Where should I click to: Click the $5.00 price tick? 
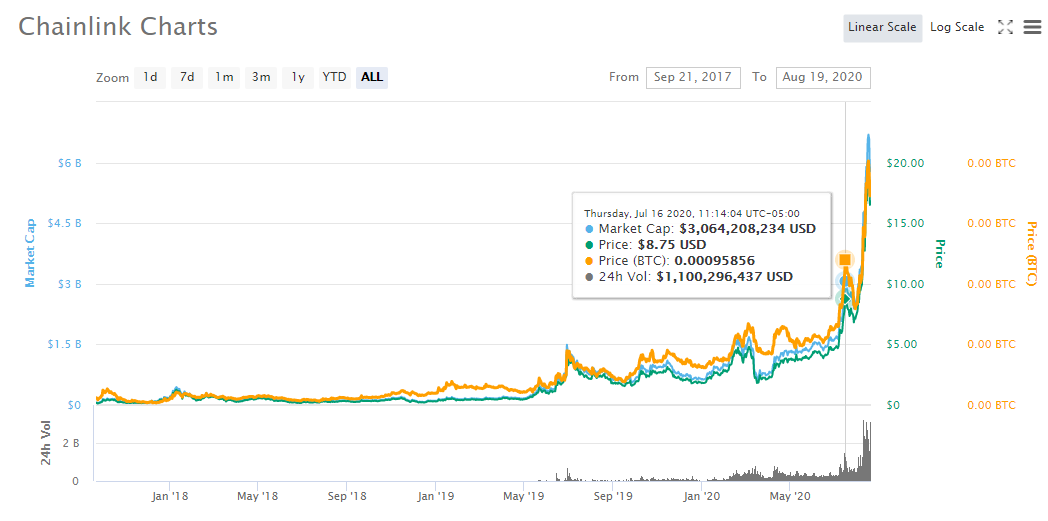click(x=902, y=344)
